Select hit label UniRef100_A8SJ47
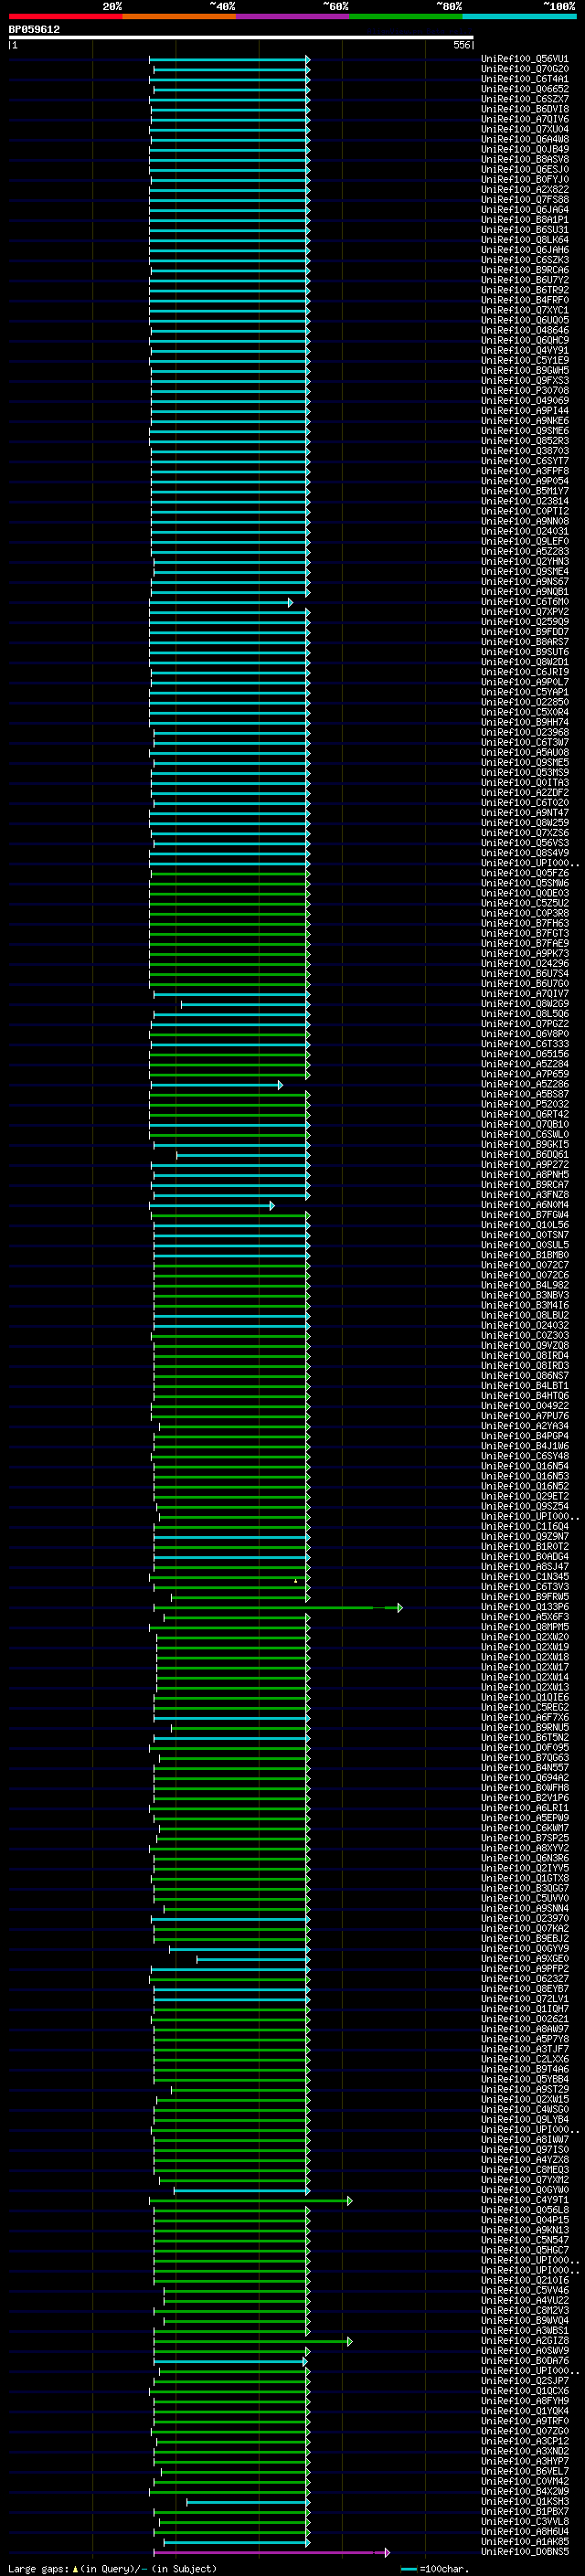The width and height of the screenshot is (585, 2576). pyautogui.click(x=525, y=1567)
